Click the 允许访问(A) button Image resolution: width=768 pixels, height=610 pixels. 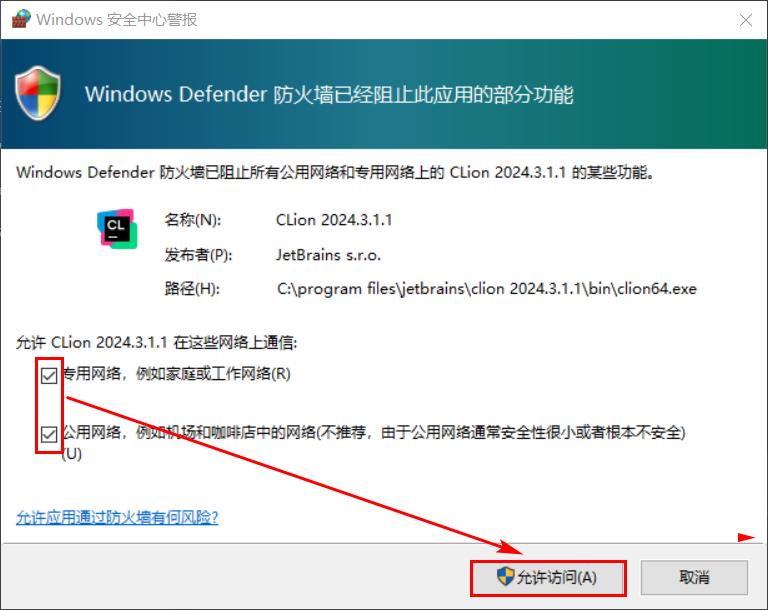[x=548, y=578]
